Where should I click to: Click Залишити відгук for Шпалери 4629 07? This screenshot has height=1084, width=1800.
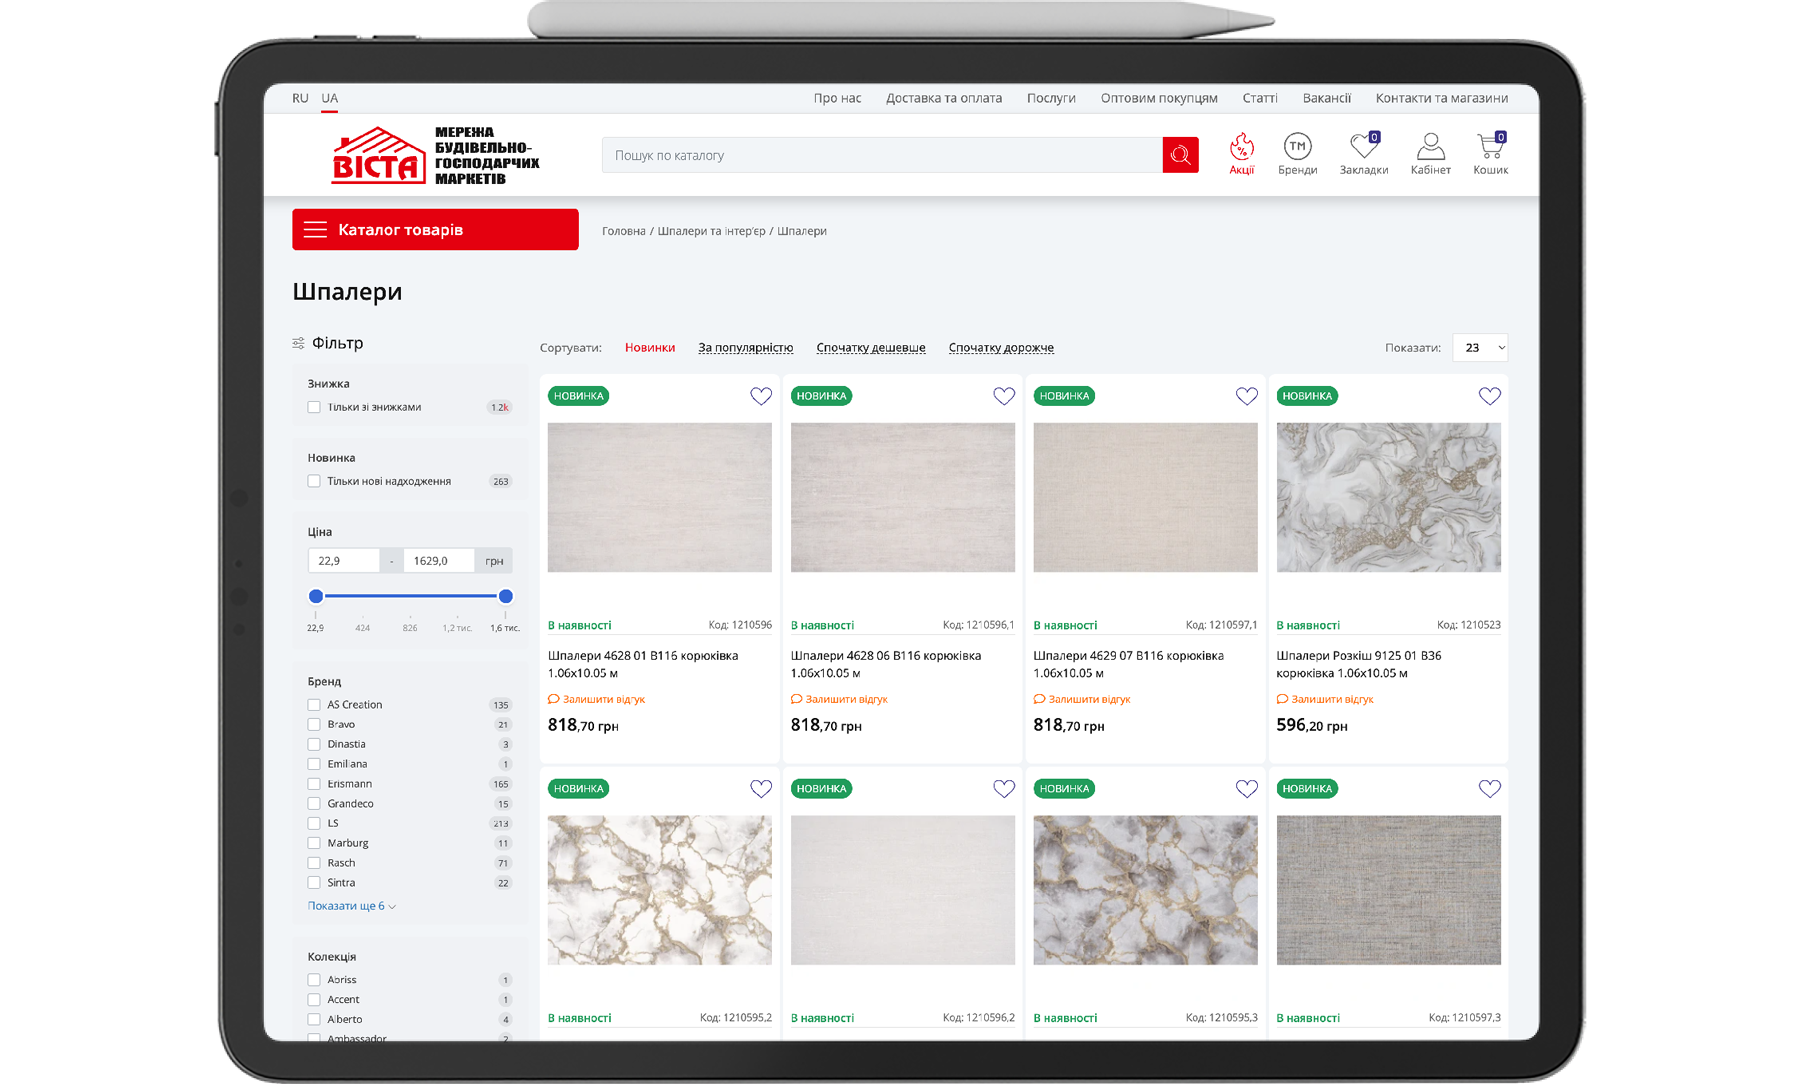pos(1089,699)
